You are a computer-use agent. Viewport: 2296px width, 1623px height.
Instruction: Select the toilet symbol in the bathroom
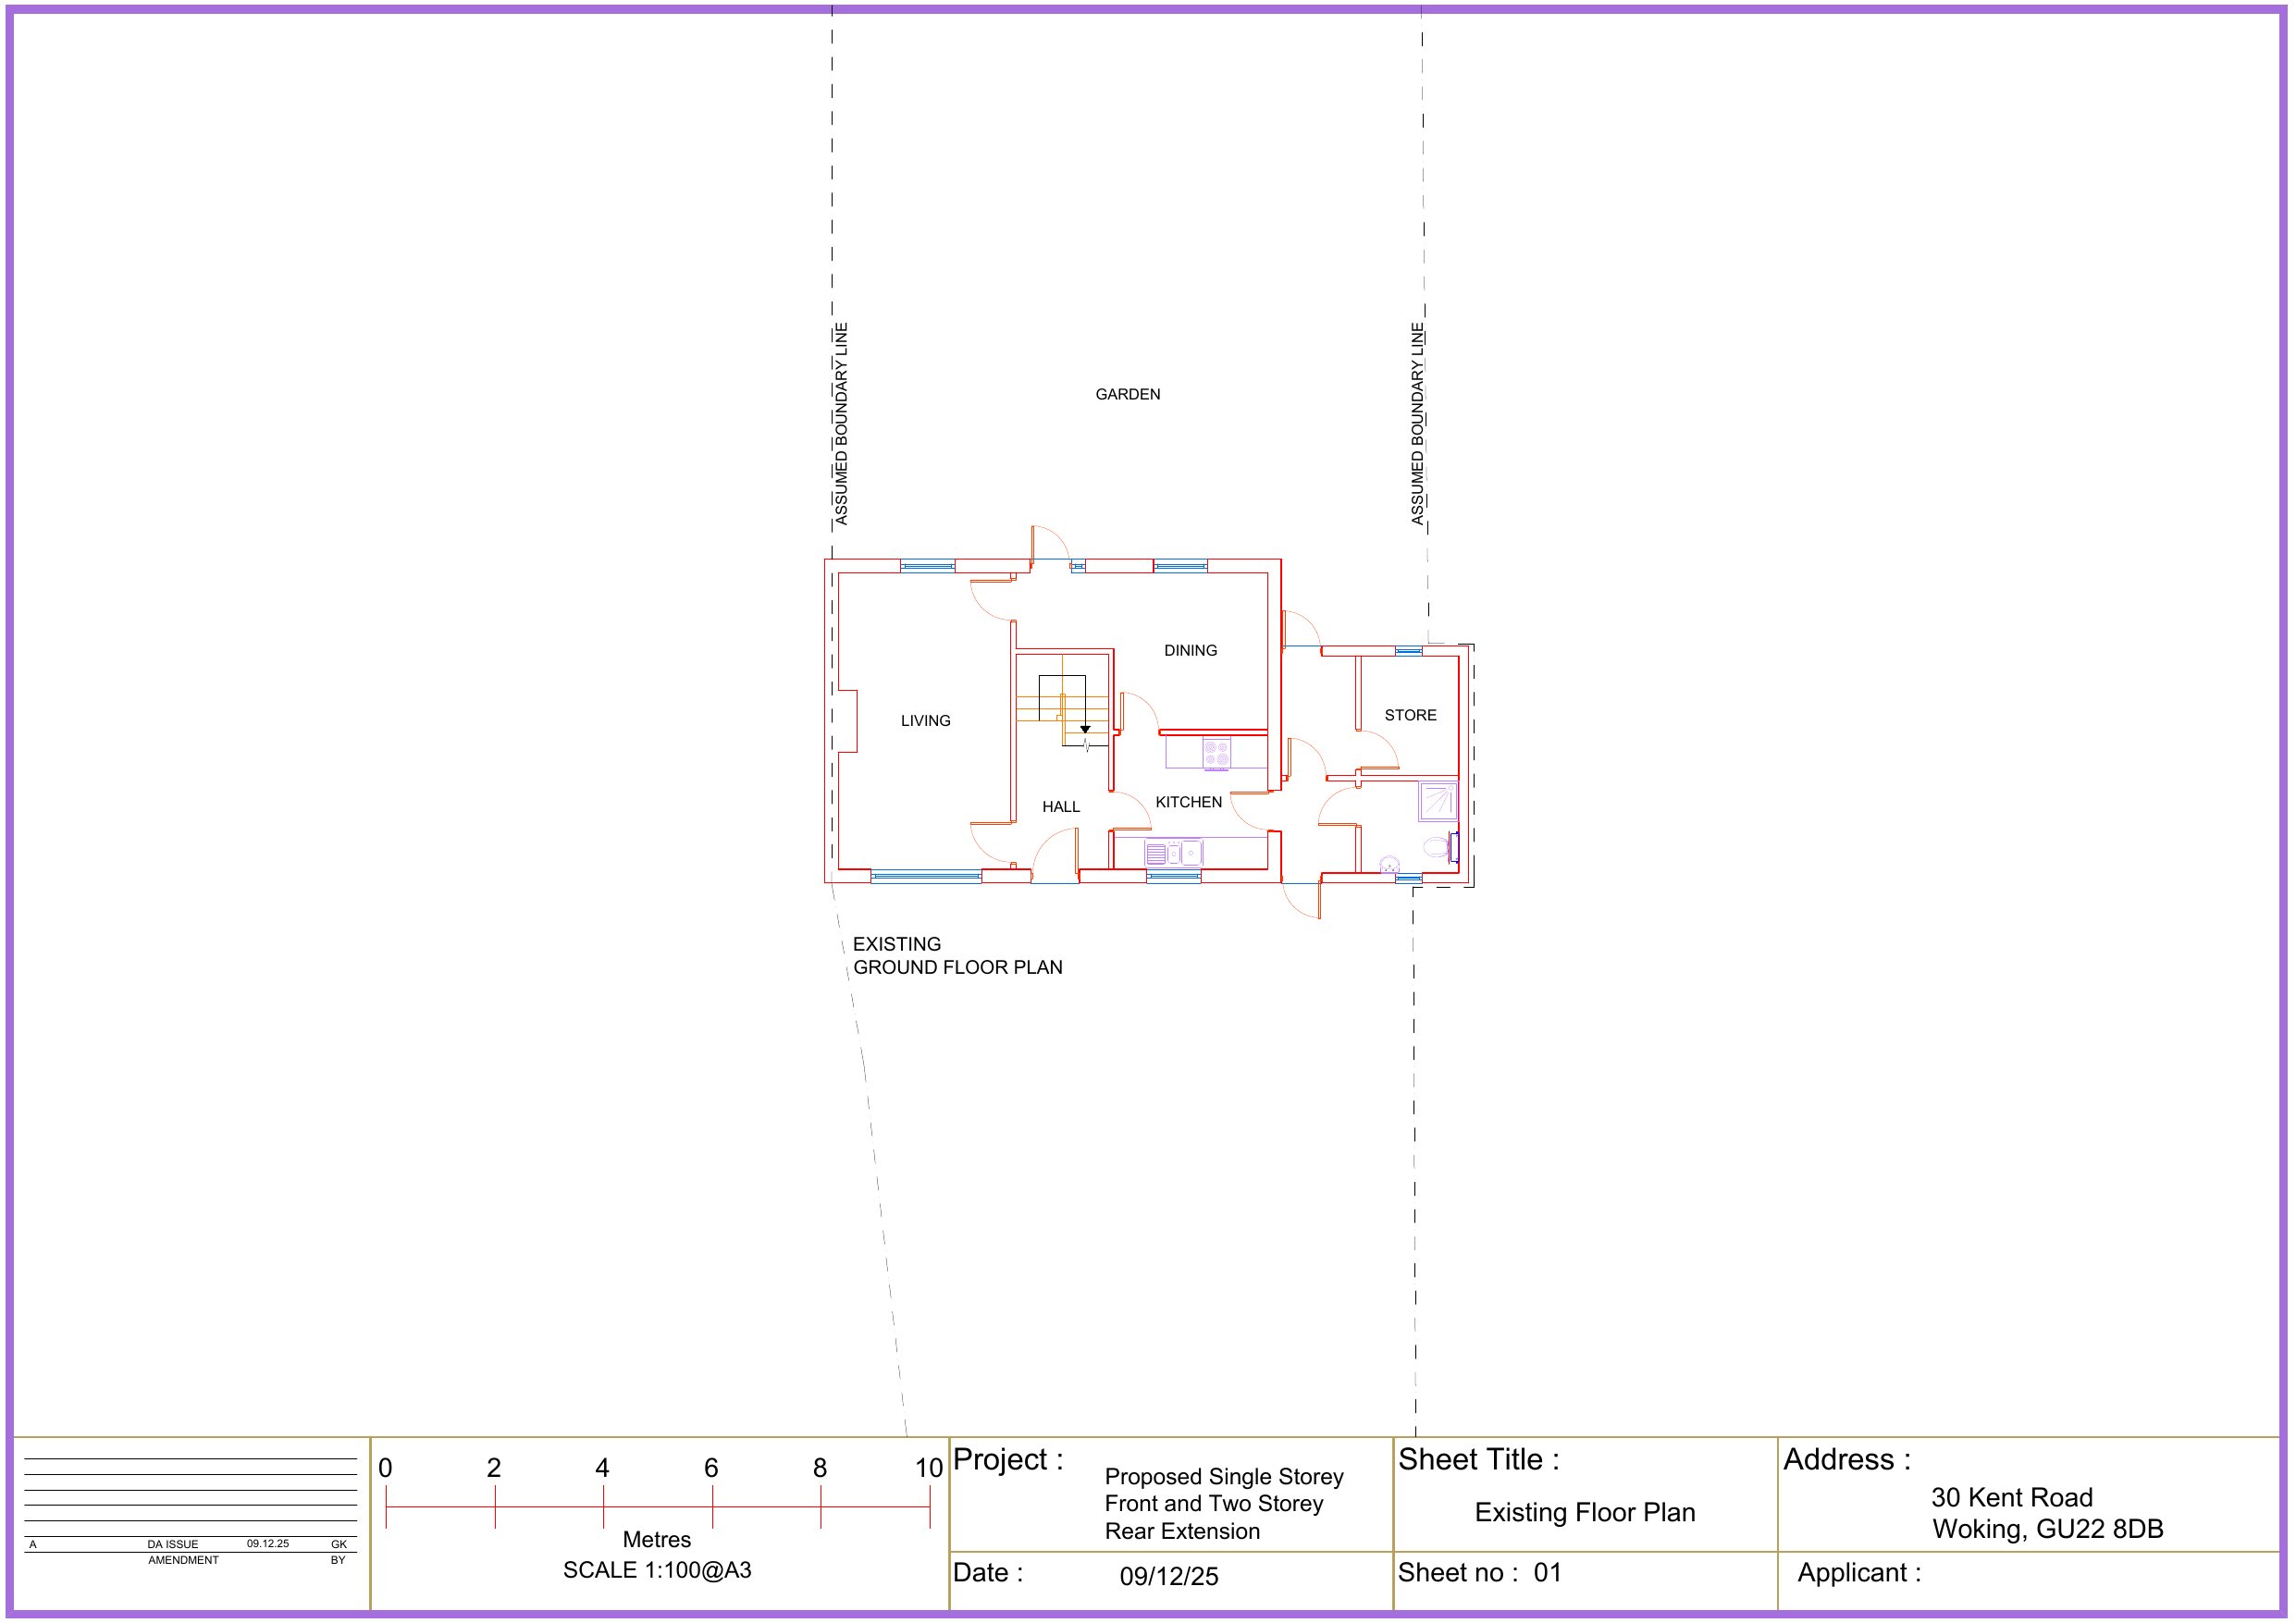[x=1436, y=847]
